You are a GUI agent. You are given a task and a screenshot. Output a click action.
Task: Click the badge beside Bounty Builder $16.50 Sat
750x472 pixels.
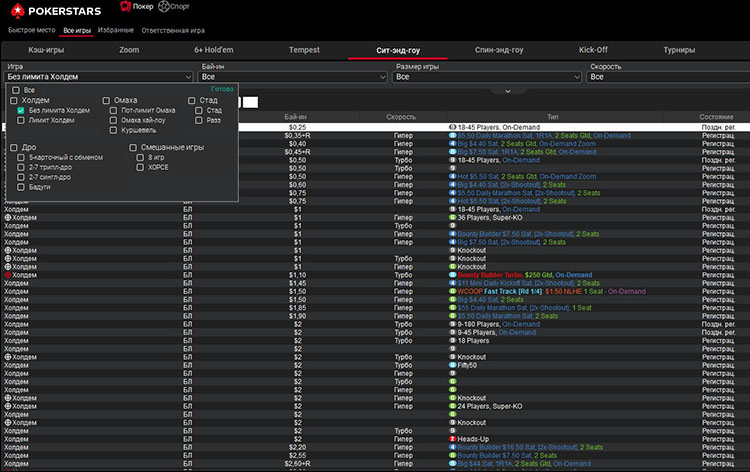coord(452,447)
